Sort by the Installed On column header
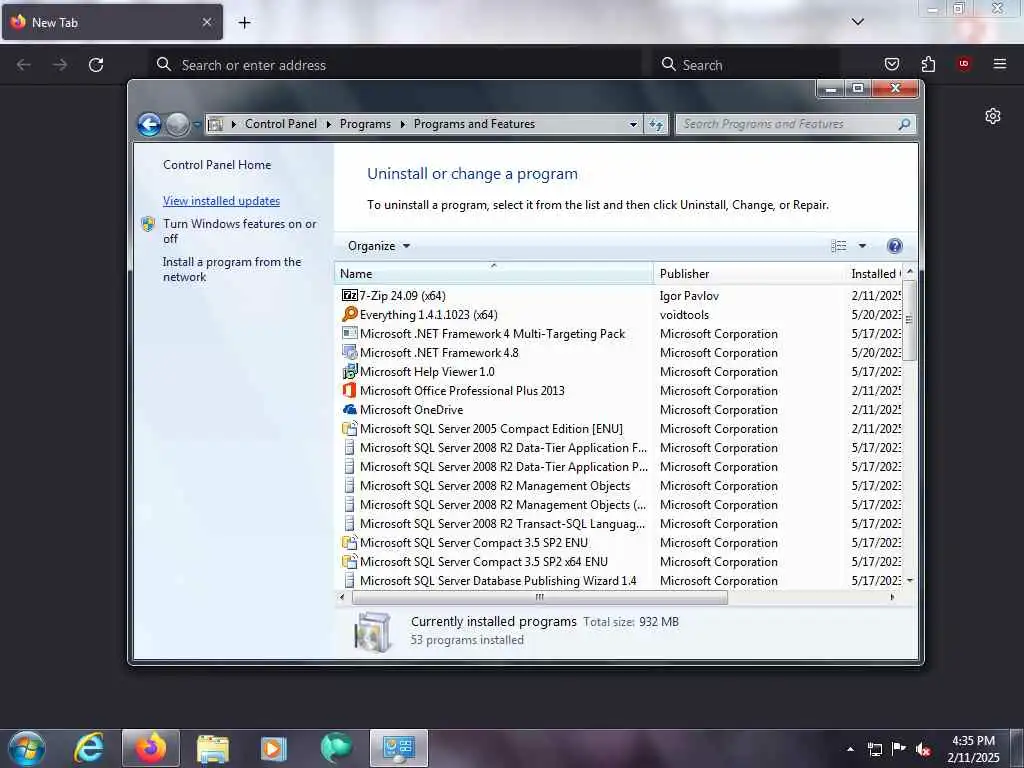This screenshot has height=768, width=1024. tap(874, 274)
